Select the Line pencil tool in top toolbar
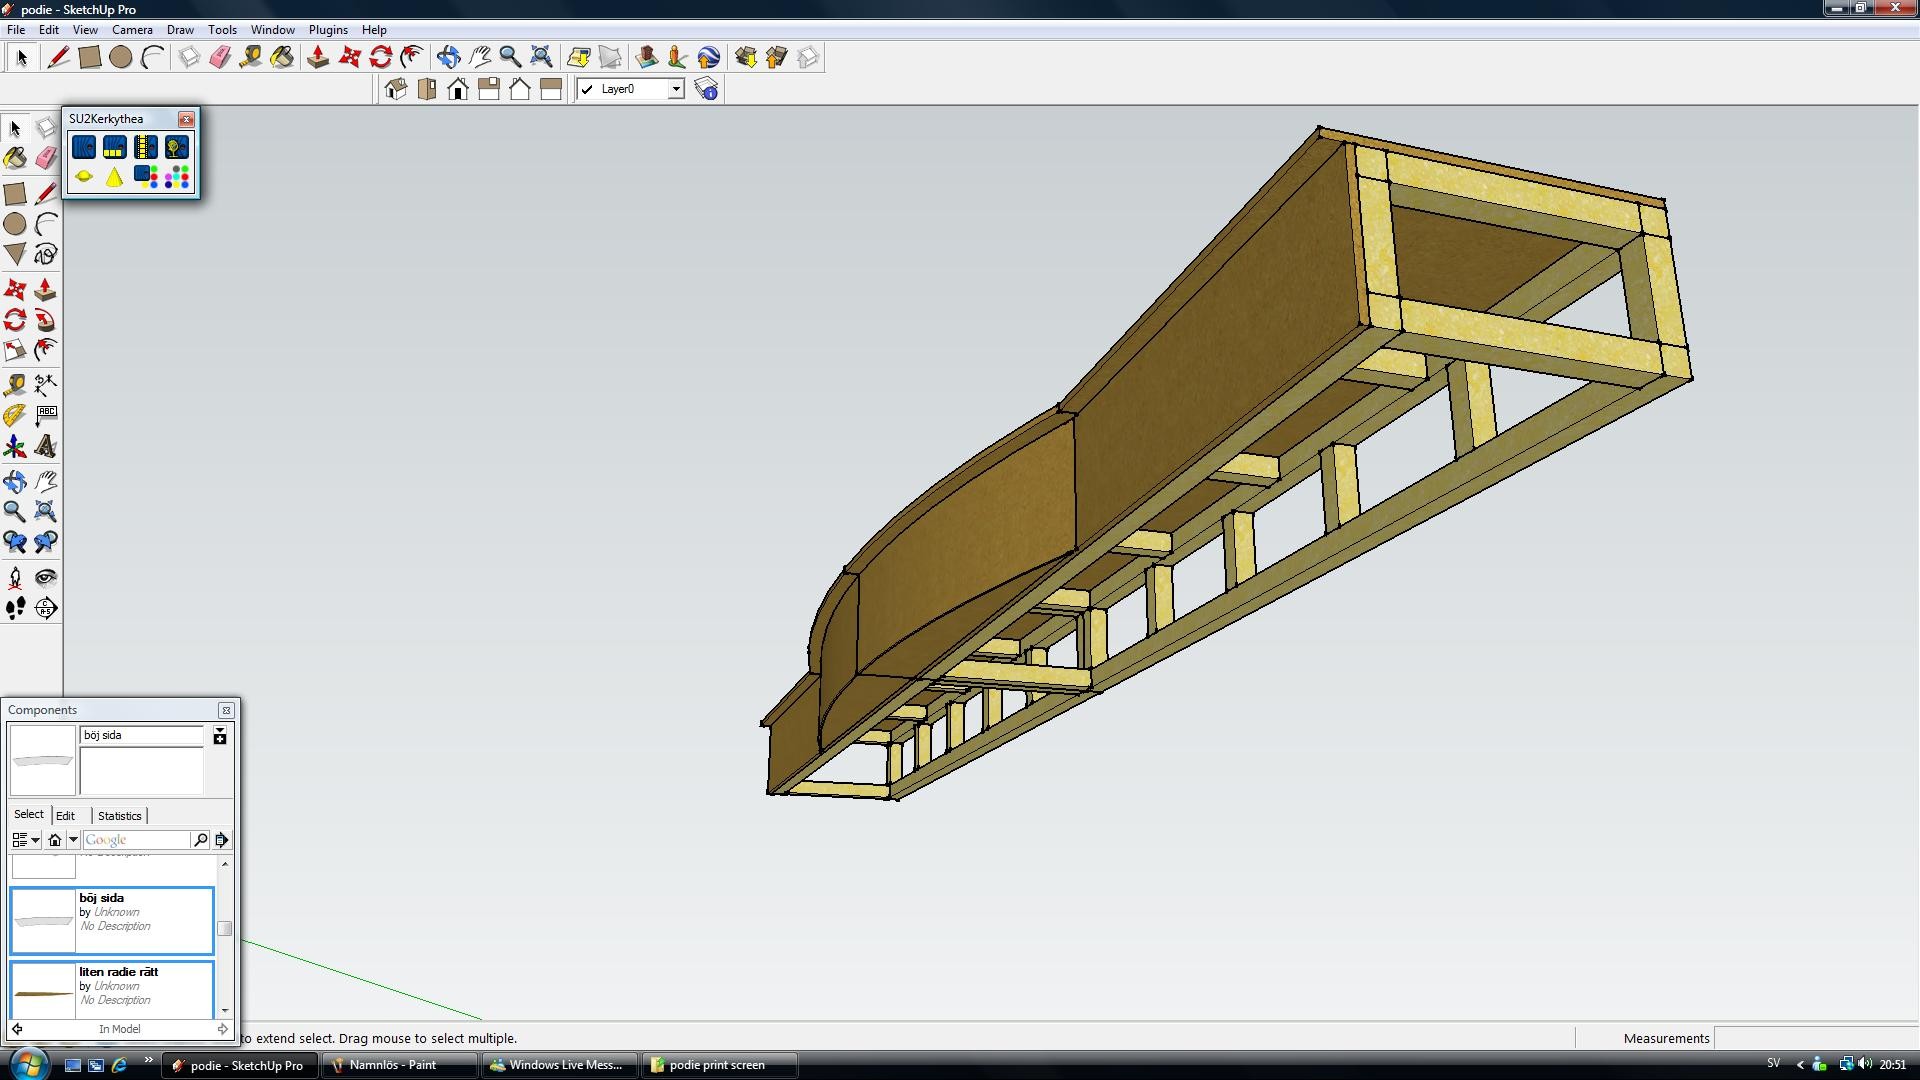 [x=58, y=57]
